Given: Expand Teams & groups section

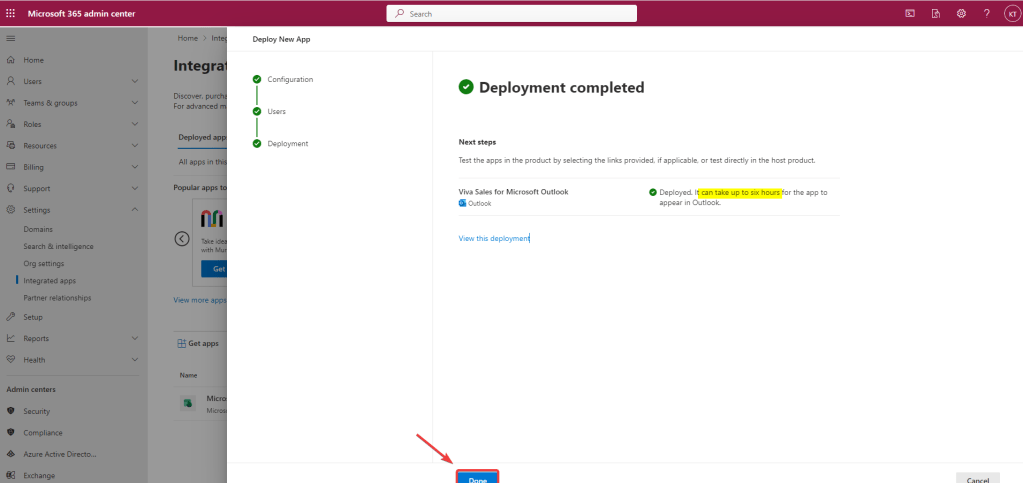Looking at the screenshot, I should 135,103.
